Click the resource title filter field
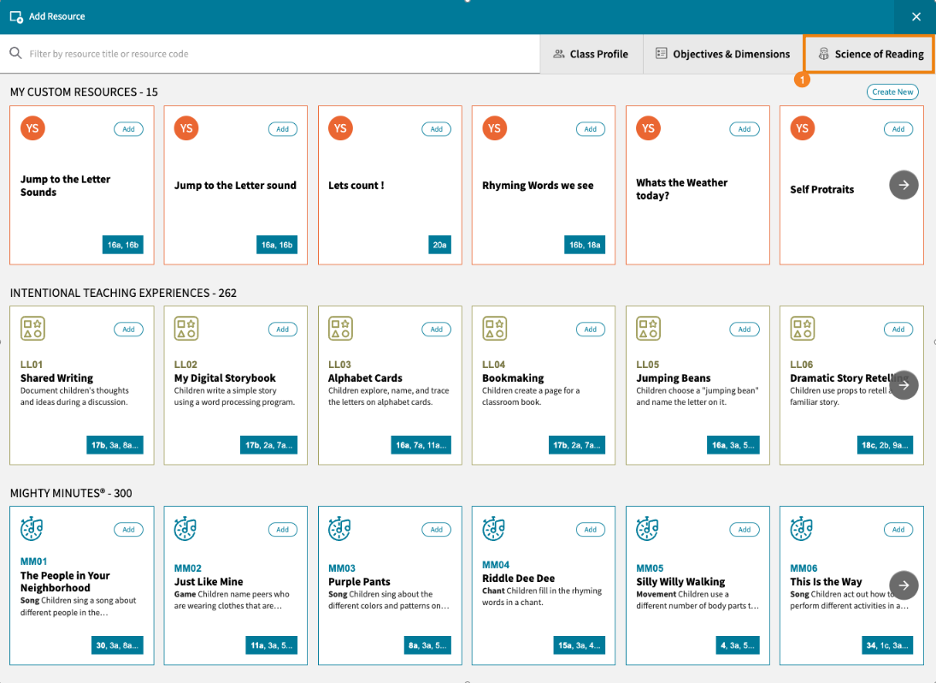This screenshot has width=936, height=684. point(280,54)
